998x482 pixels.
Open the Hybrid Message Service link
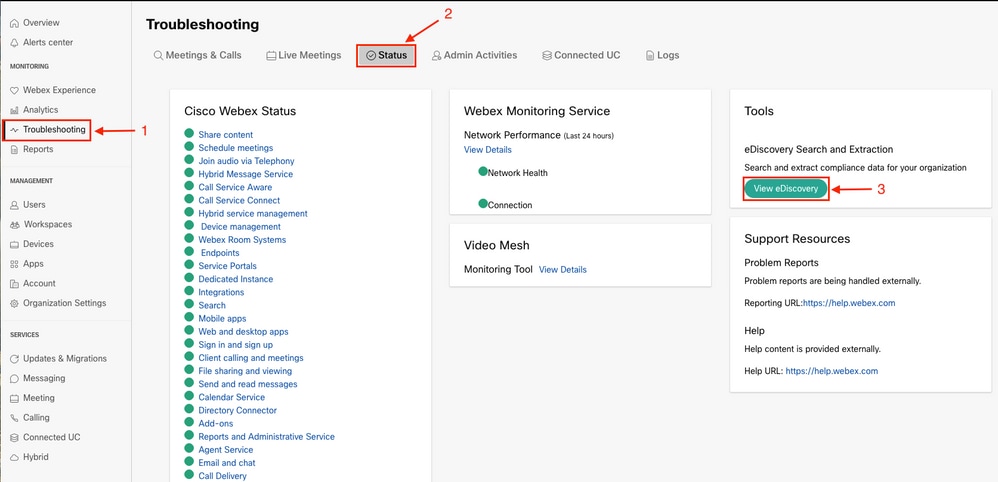coord(246,174)
